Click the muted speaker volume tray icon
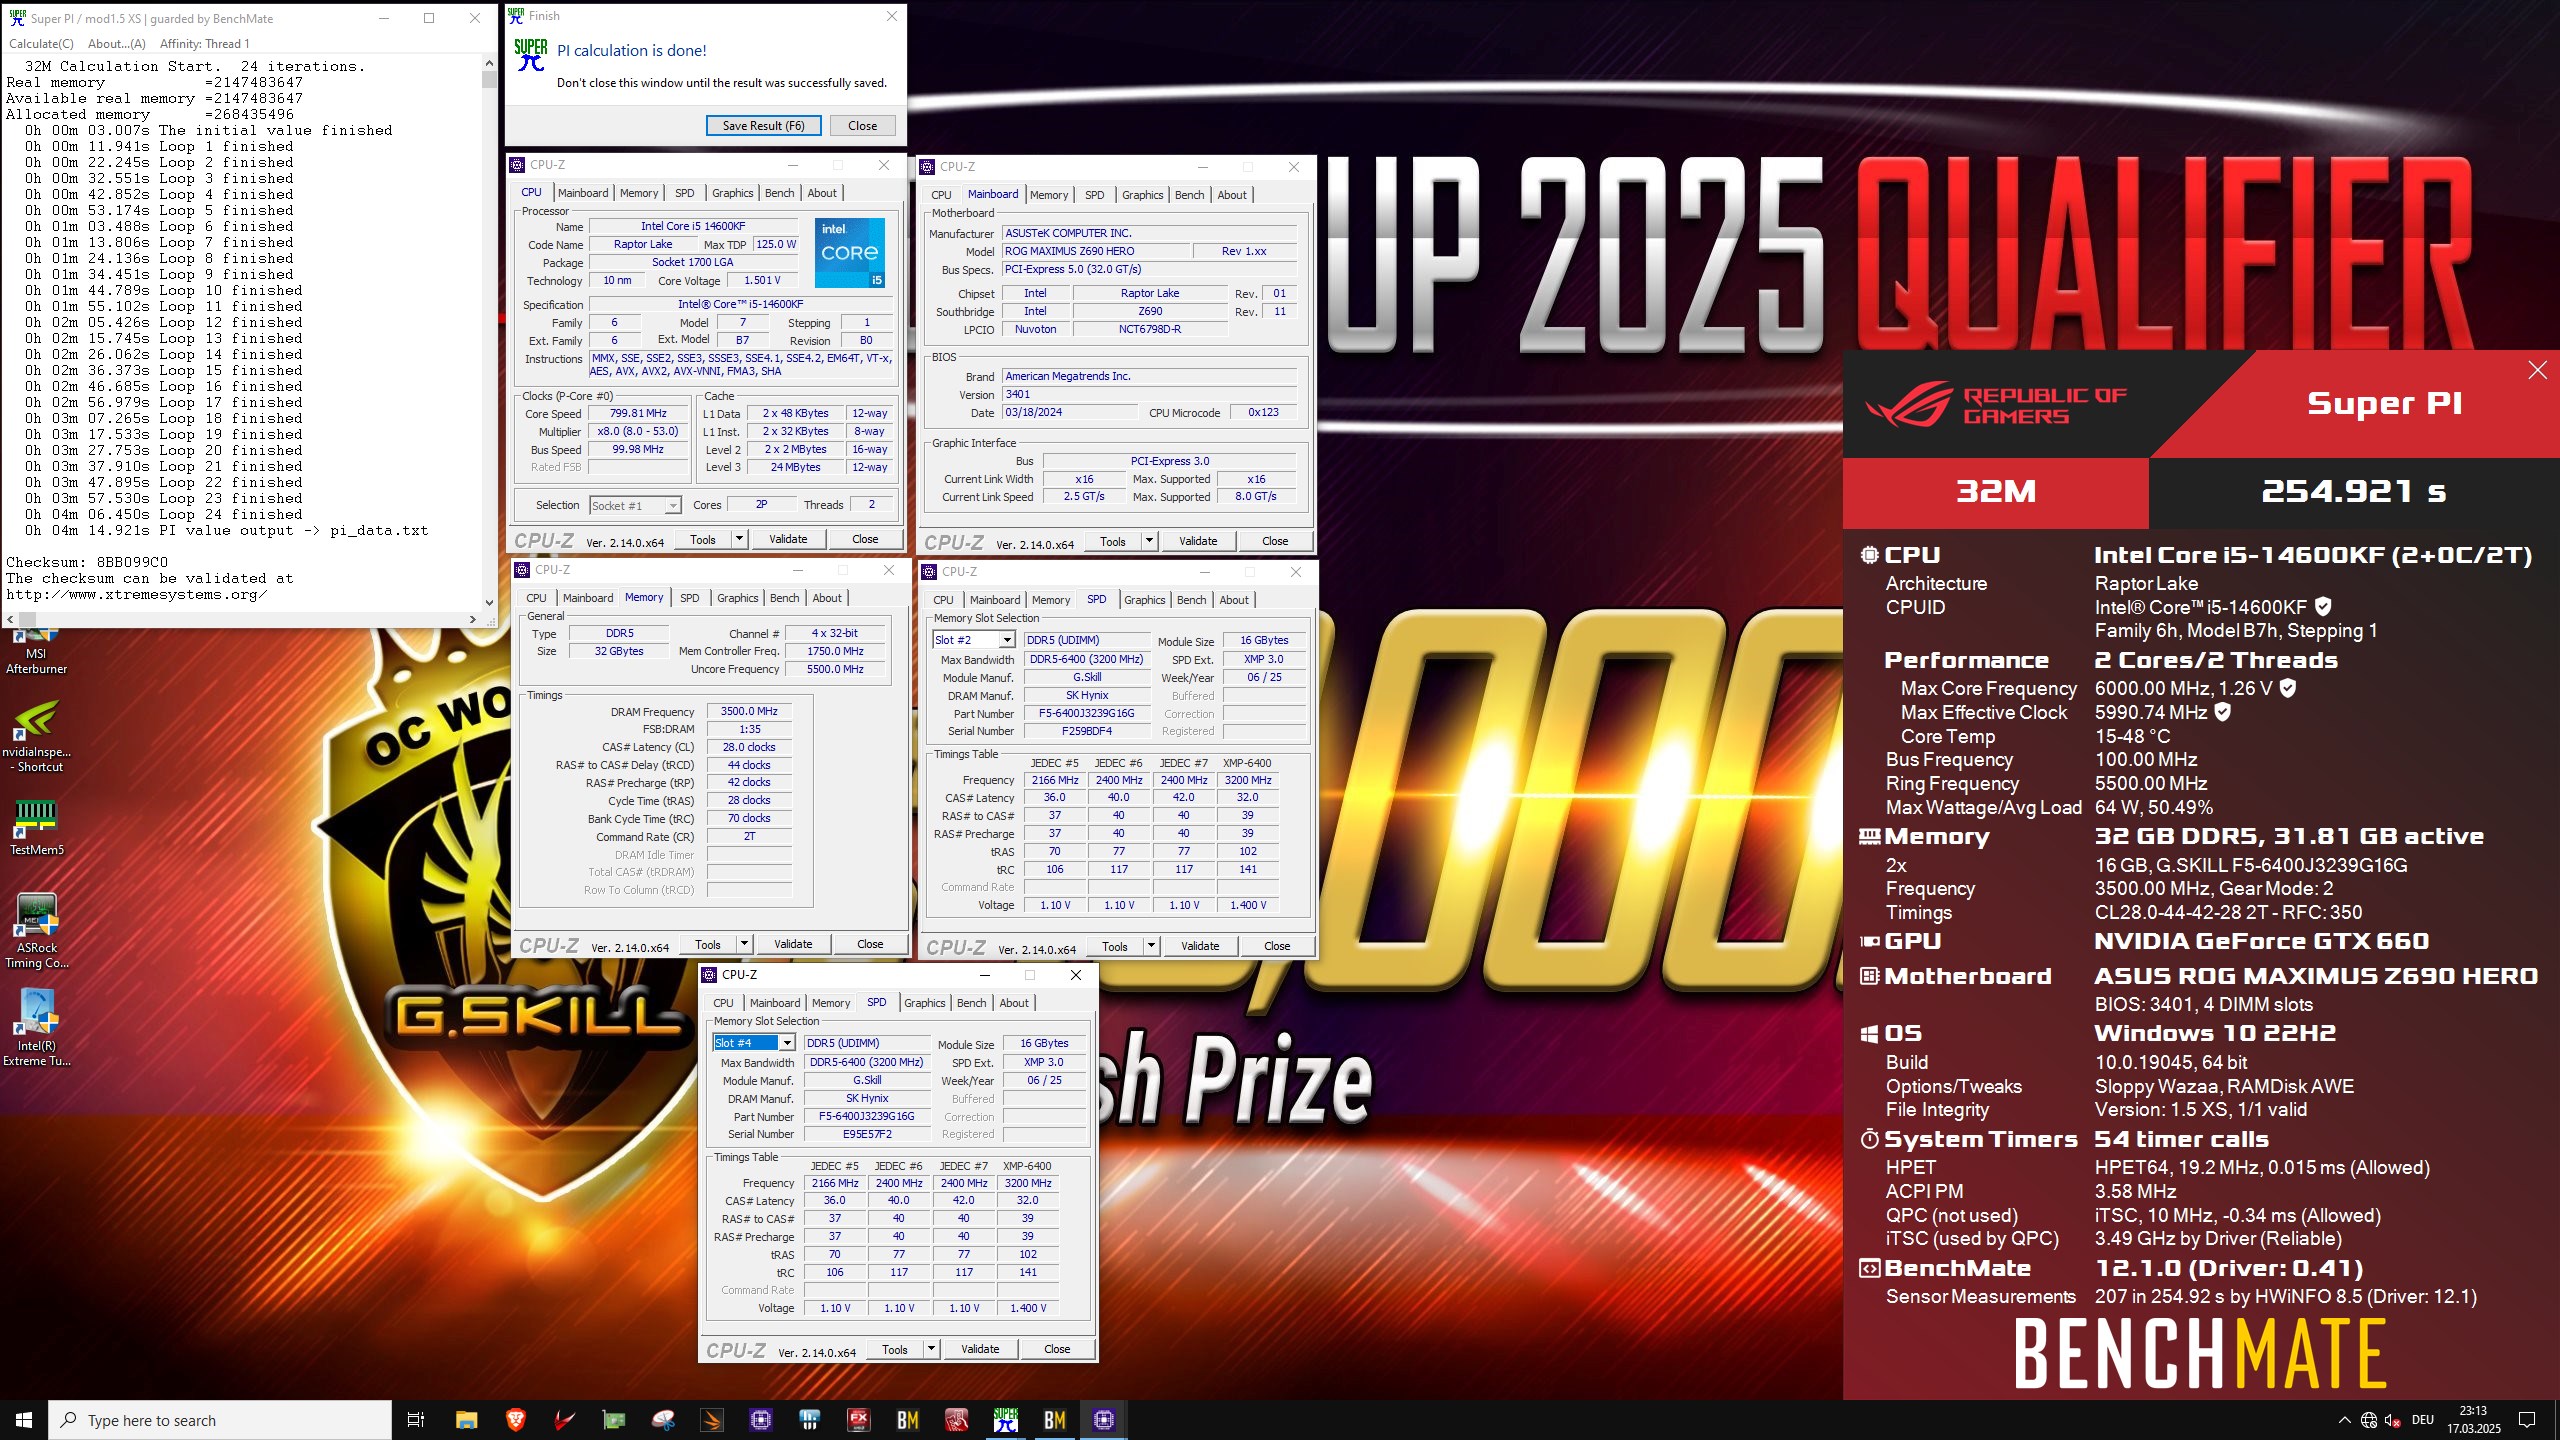2560x1440 pixels. pyautogui.click(x=2393, y=1420)
